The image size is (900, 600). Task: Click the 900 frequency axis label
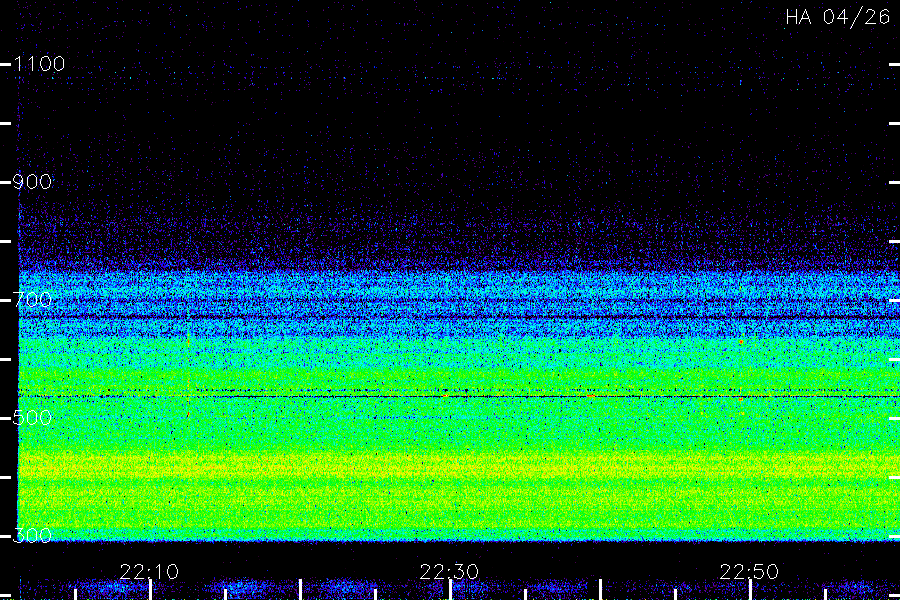coord(32,182)
